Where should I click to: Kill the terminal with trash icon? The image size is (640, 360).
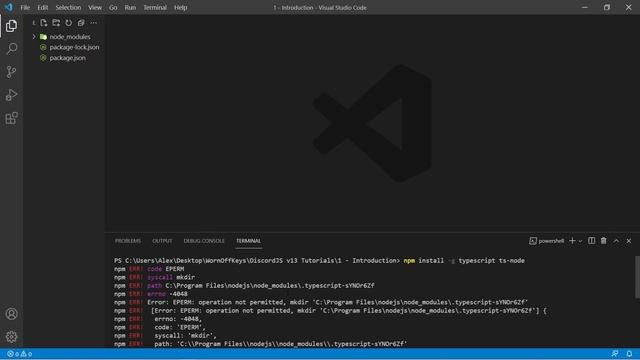pyautogui.click(x=604, y=241)
